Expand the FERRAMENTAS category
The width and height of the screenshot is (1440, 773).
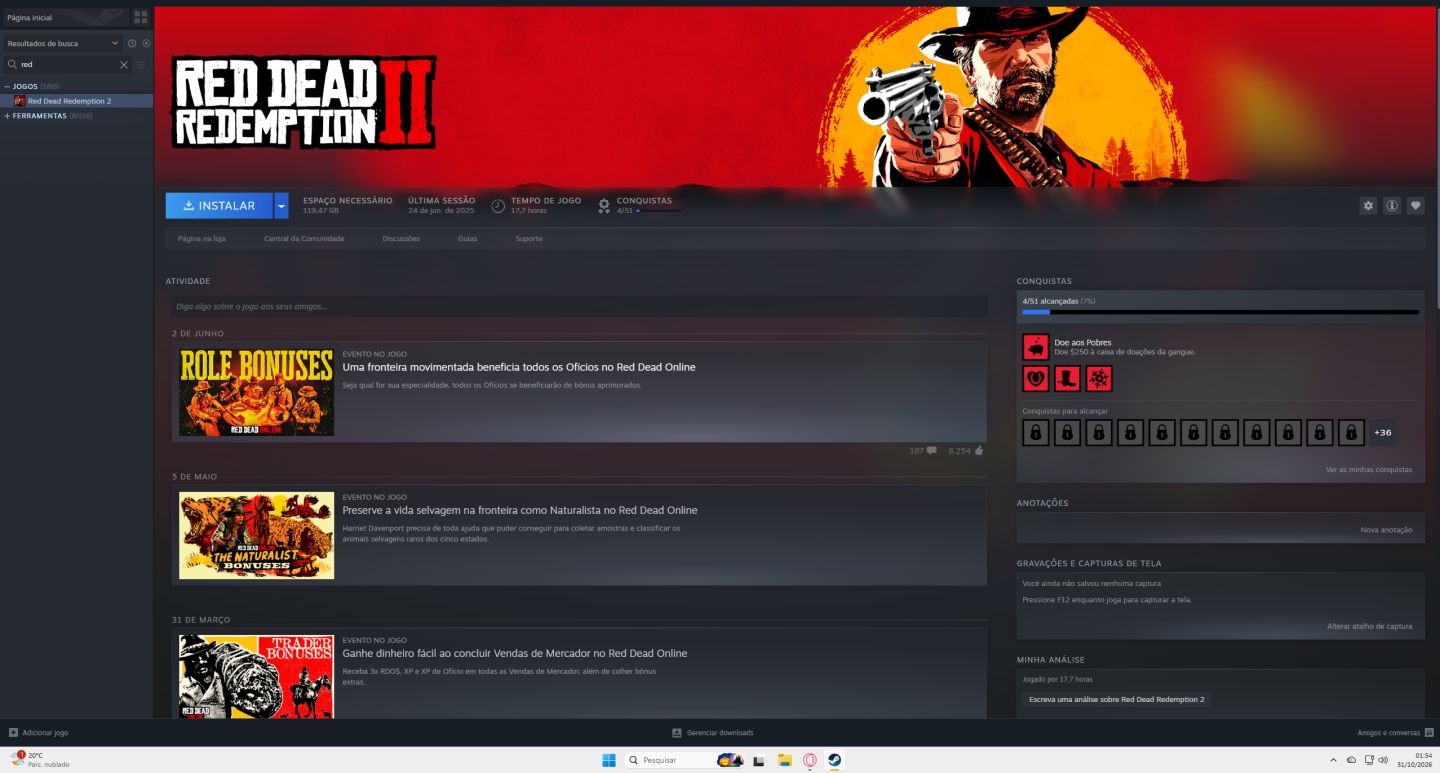[8, 116]
